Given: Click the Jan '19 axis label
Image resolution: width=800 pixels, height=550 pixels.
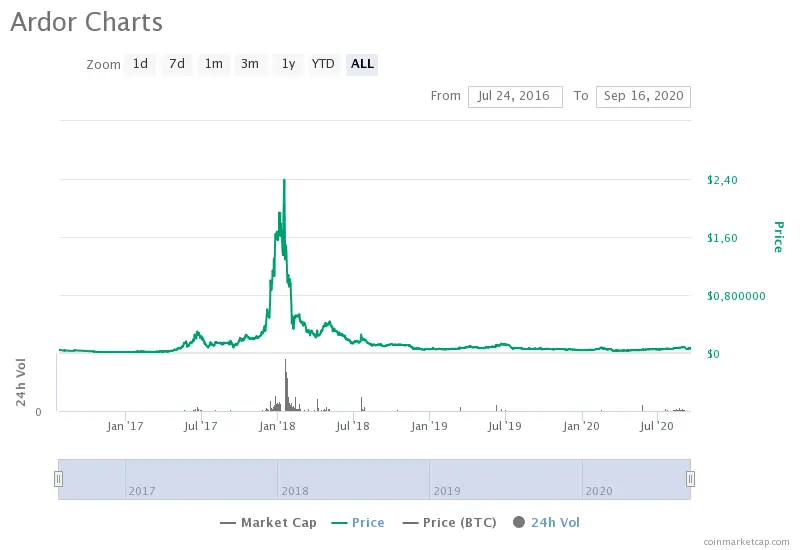Looking at the screenshot, I should pos(429,426).
